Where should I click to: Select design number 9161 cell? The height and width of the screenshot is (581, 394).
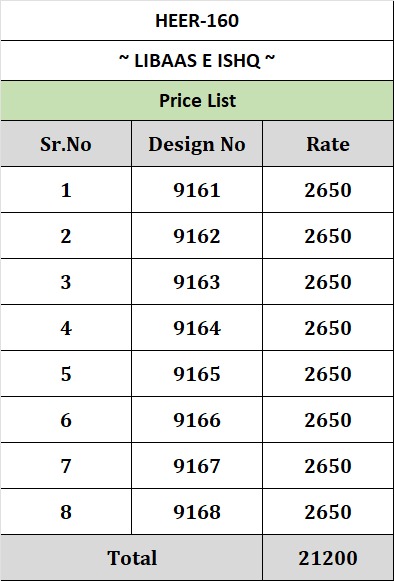pos(197,190)
